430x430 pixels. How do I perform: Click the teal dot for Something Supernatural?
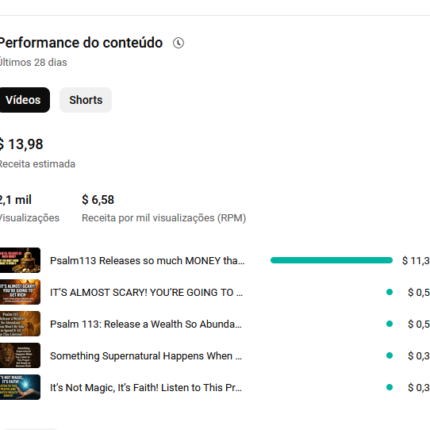coord(389,355)
